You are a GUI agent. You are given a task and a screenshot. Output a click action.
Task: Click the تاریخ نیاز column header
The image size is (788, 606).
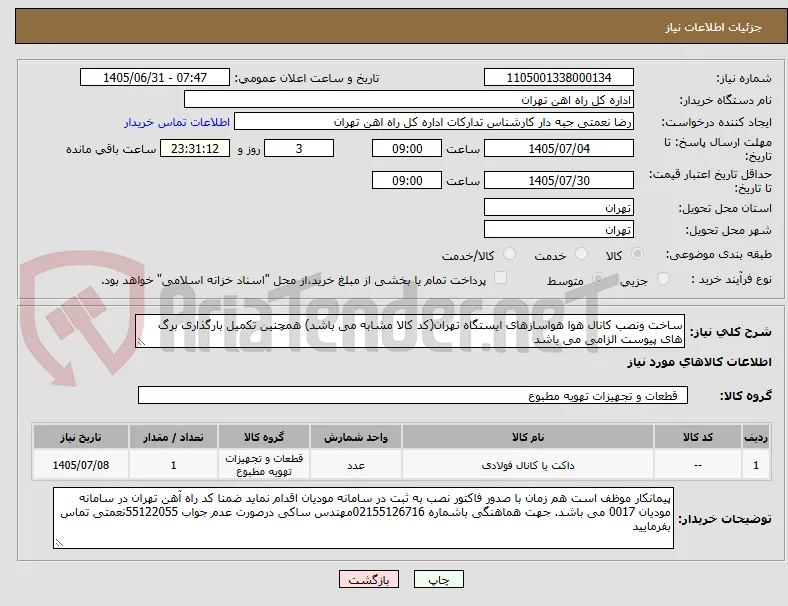pyautogui.click(x=81, y=437)
